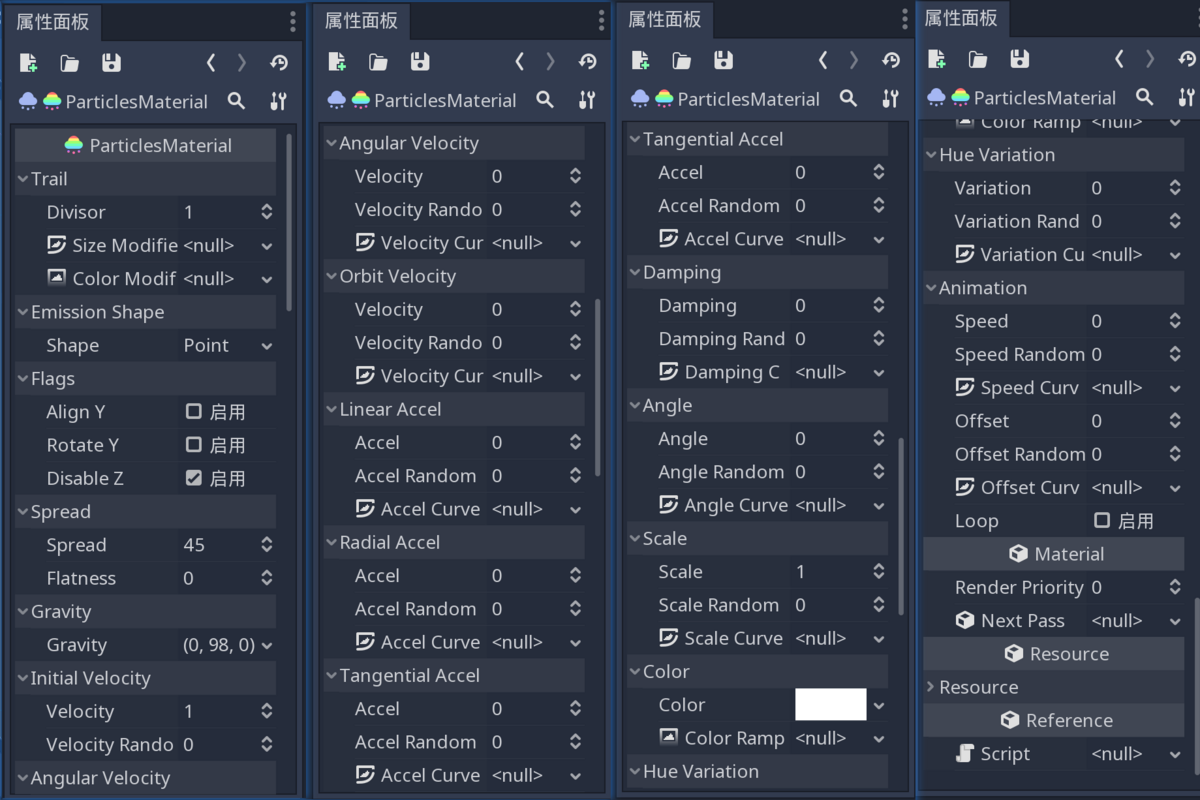
Task: Open Color Modifier null dropdown
Action: (x=228, y=278)
